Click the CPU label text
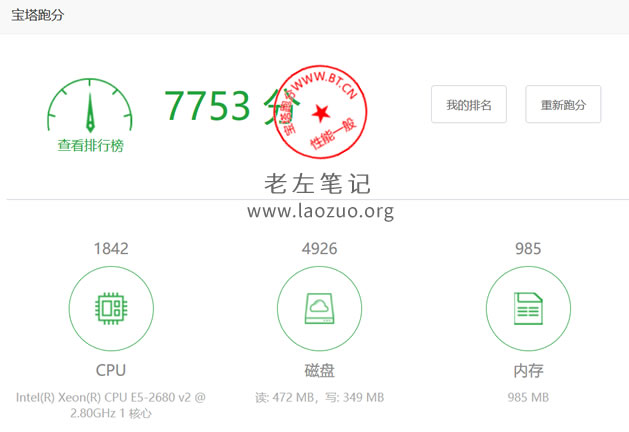629x432 pixels. (x=111, y=370)
